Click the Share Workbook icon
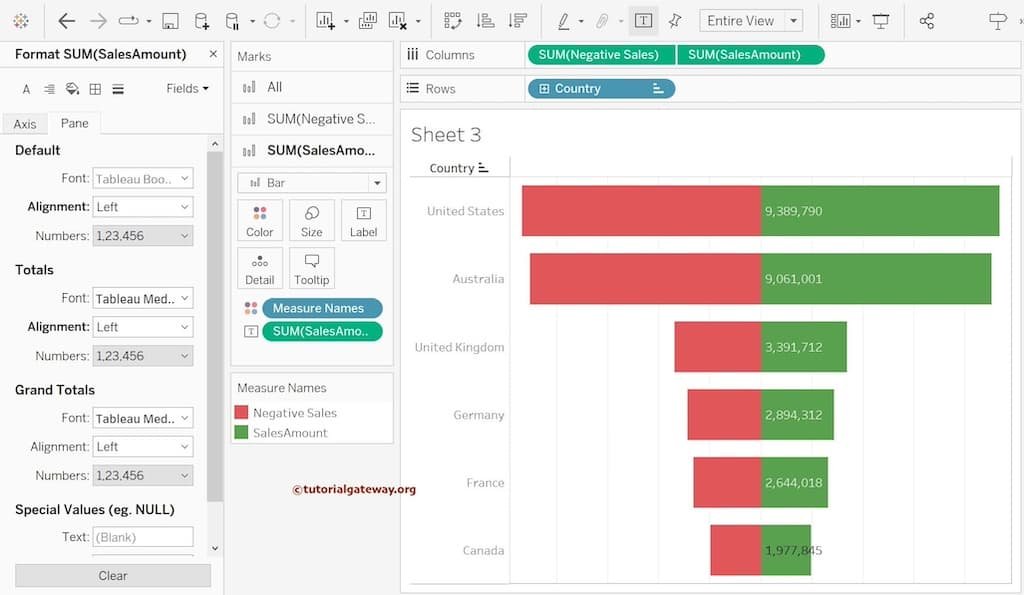 point(927,20)
